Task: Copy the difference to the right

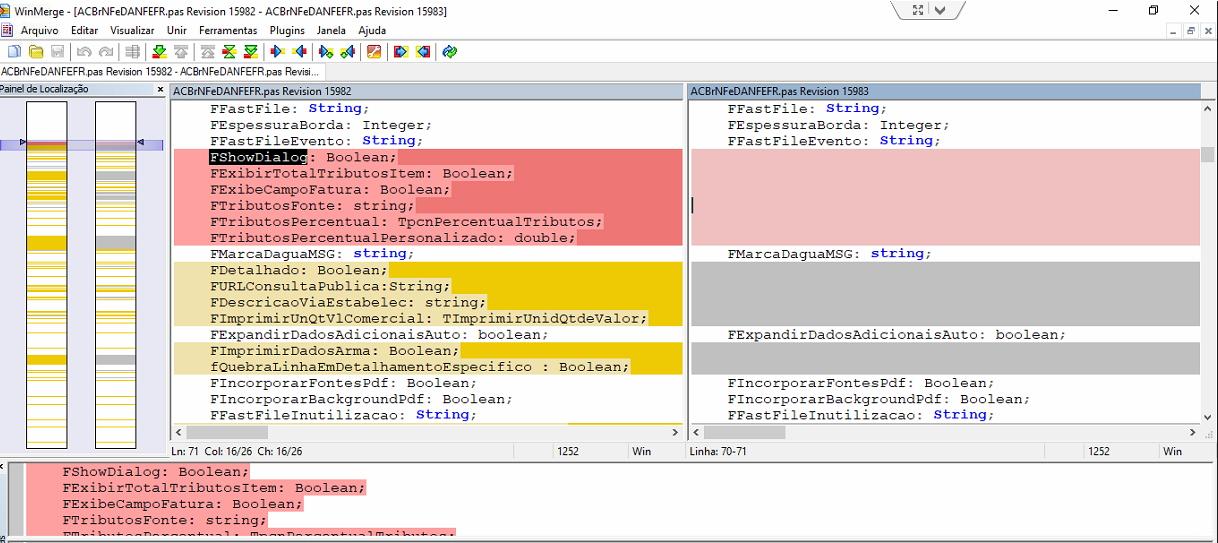Action: tap(277, 51)
